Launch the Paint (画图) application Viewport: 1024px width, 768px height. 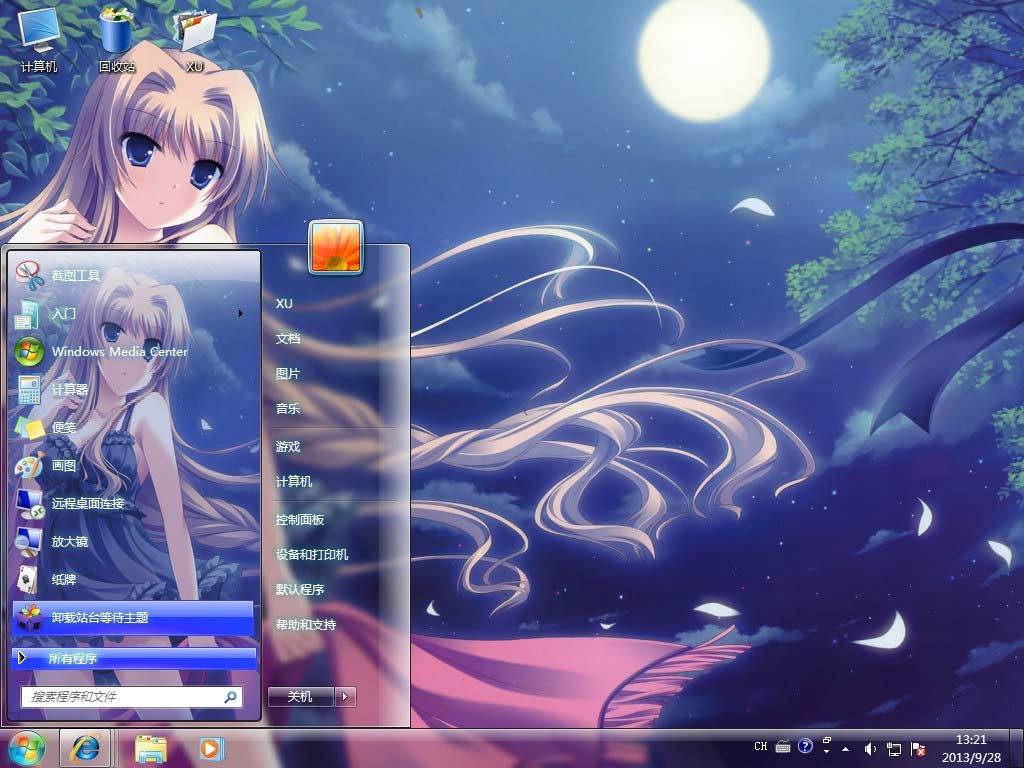pos(64,465)
